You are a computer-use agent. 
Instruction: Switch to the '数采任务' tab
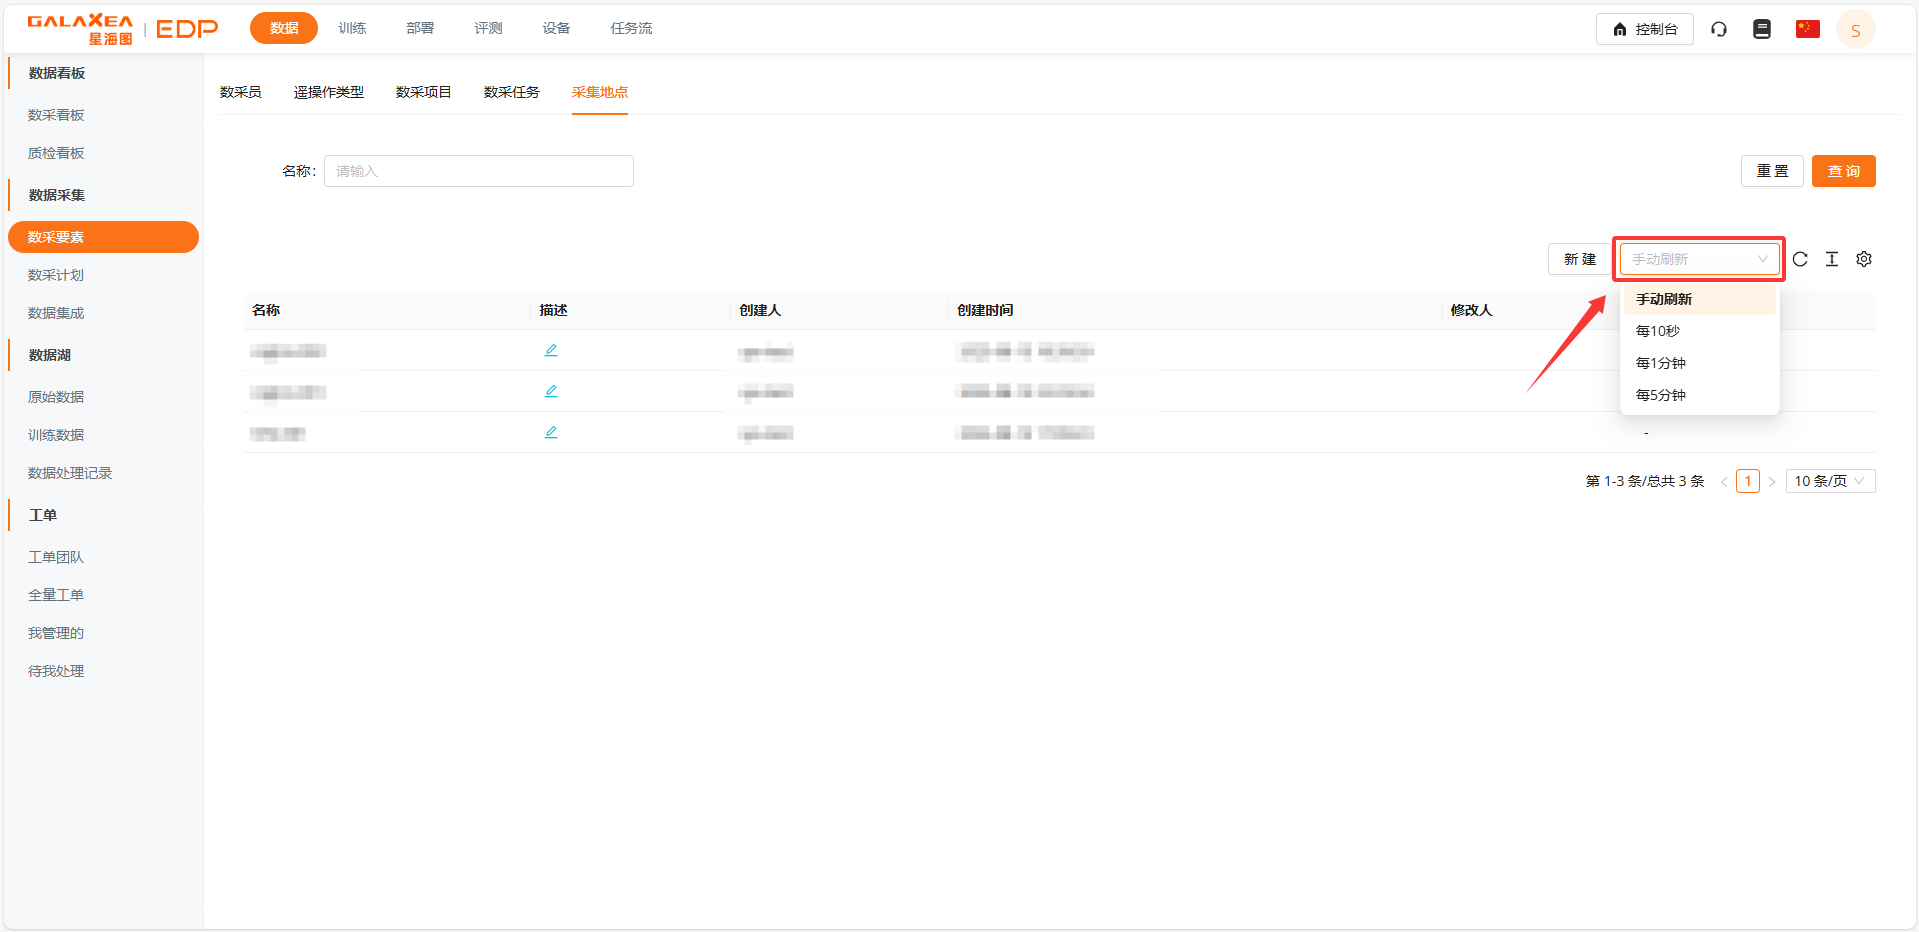[511, 92]
